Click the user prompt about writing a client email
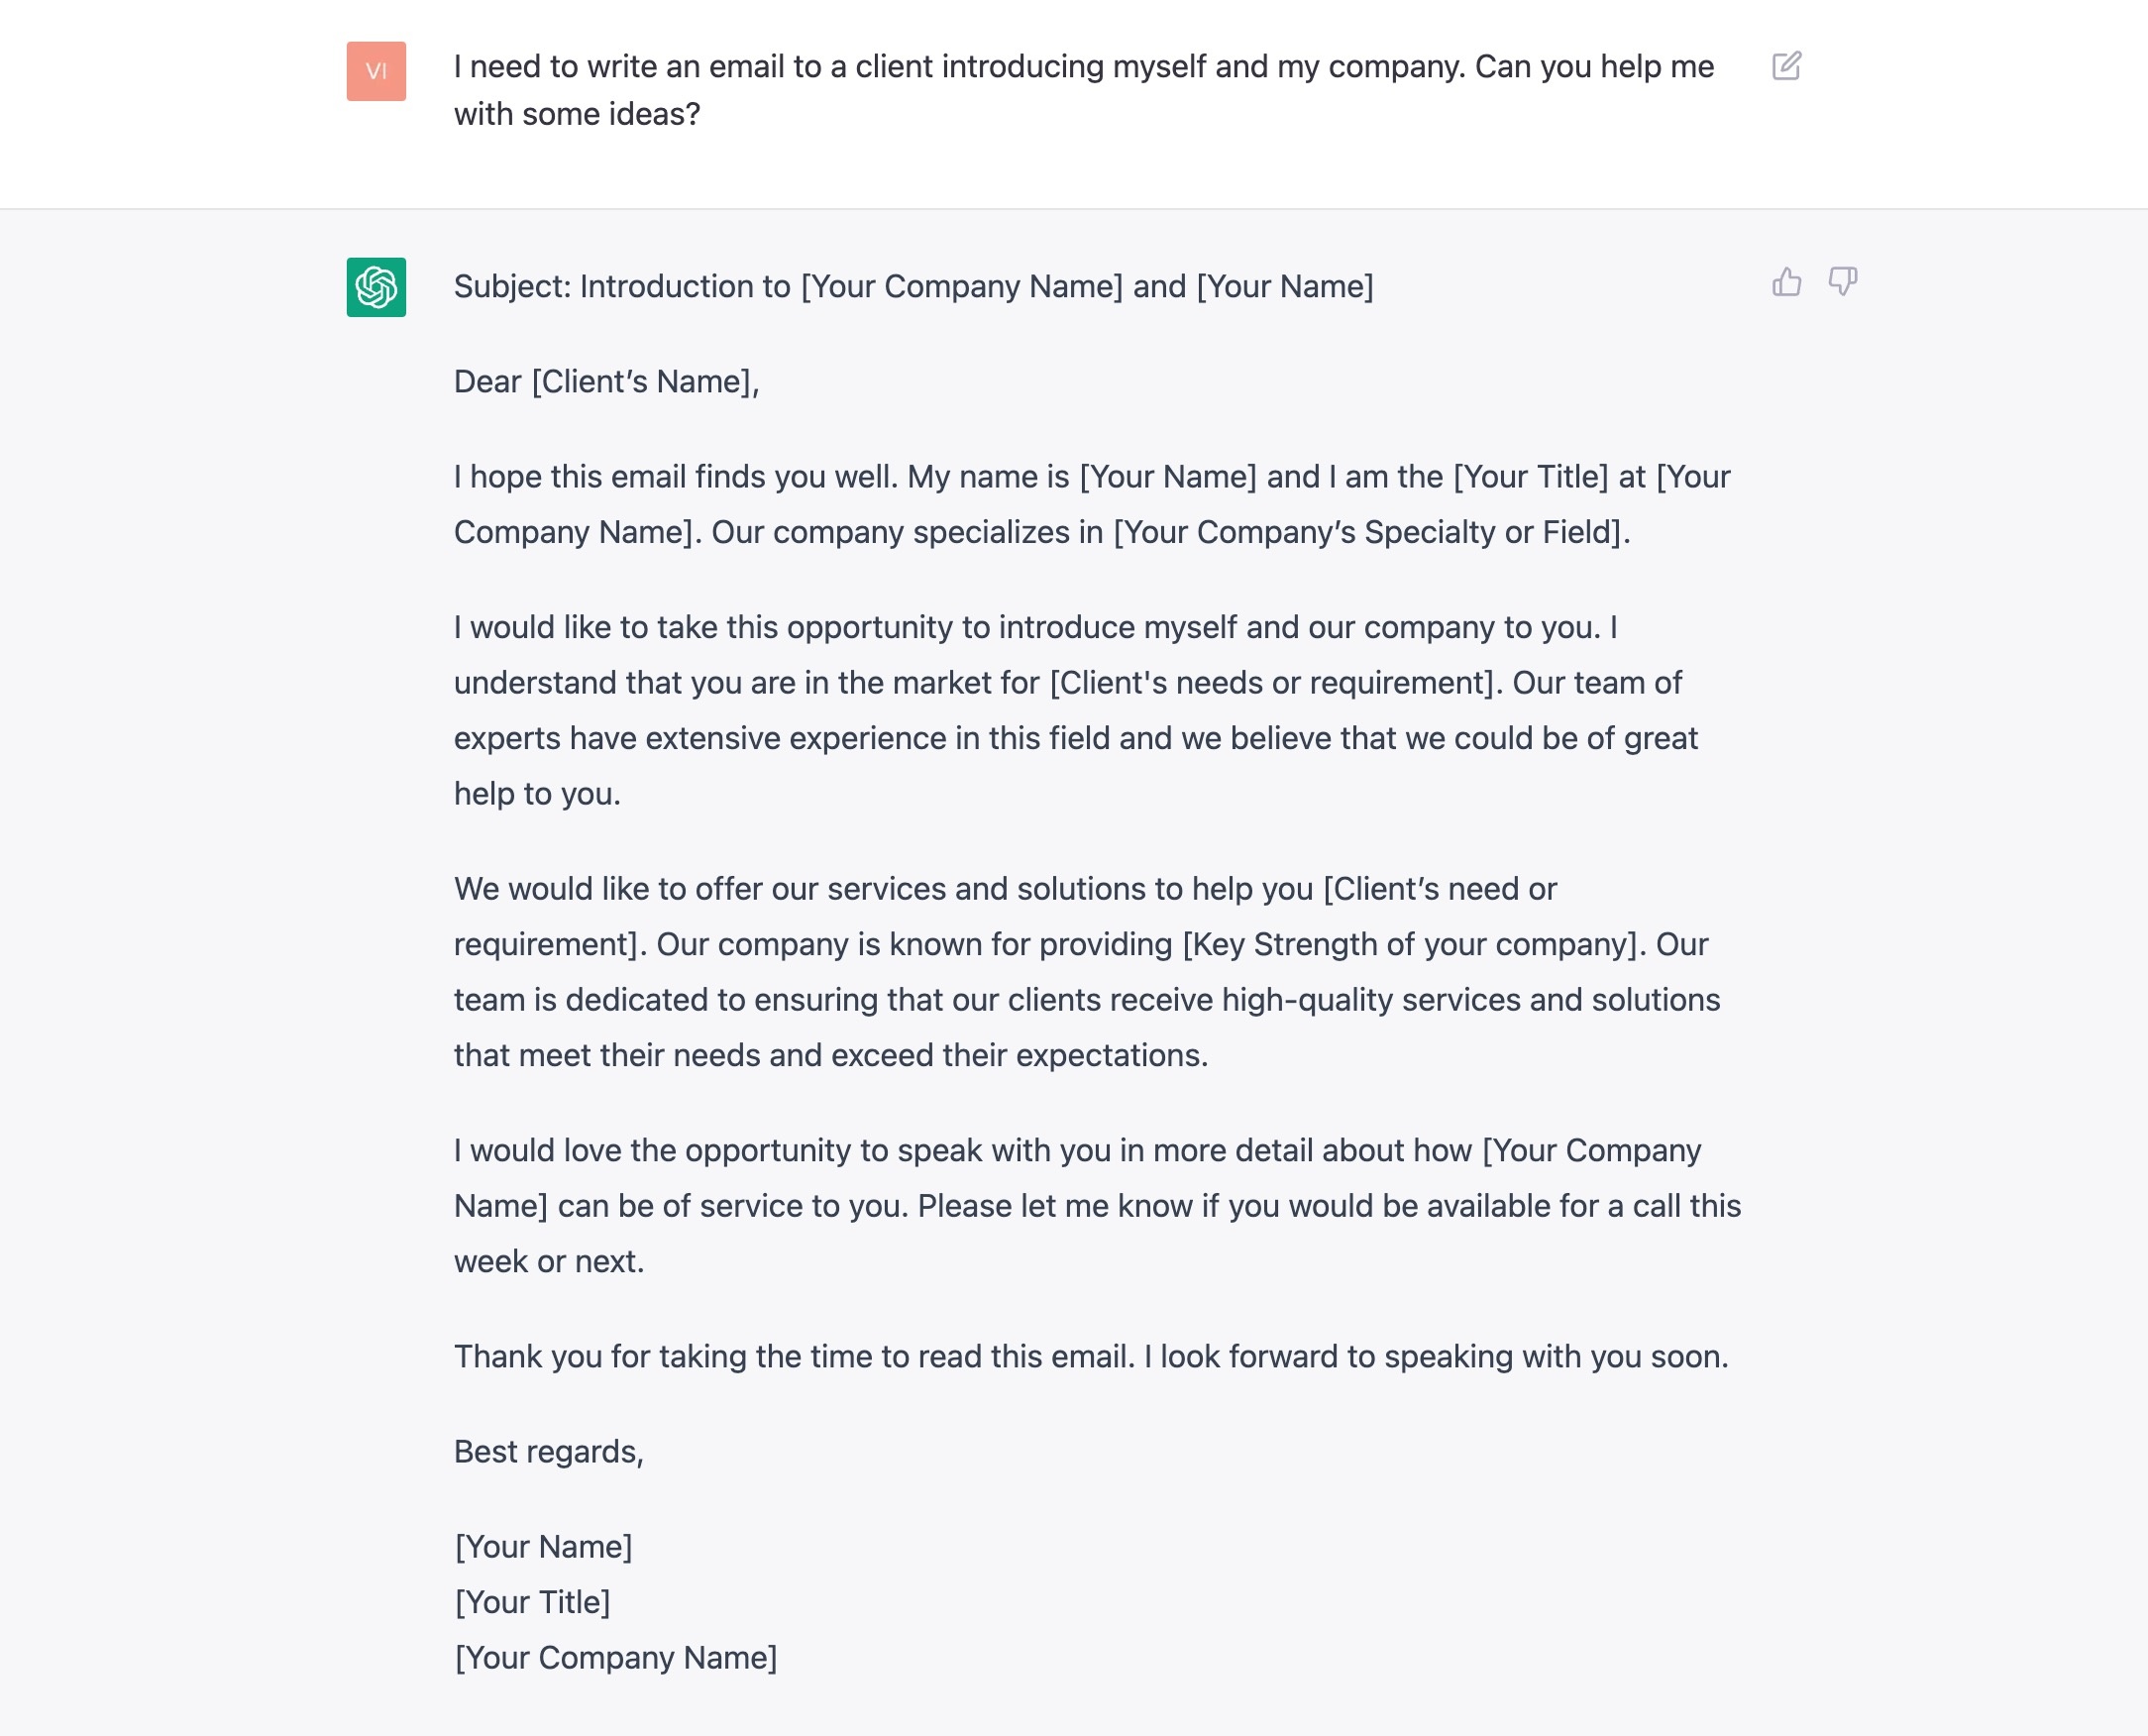2148x1736 pixels. pyautogui.click(x=1083, y=90)
